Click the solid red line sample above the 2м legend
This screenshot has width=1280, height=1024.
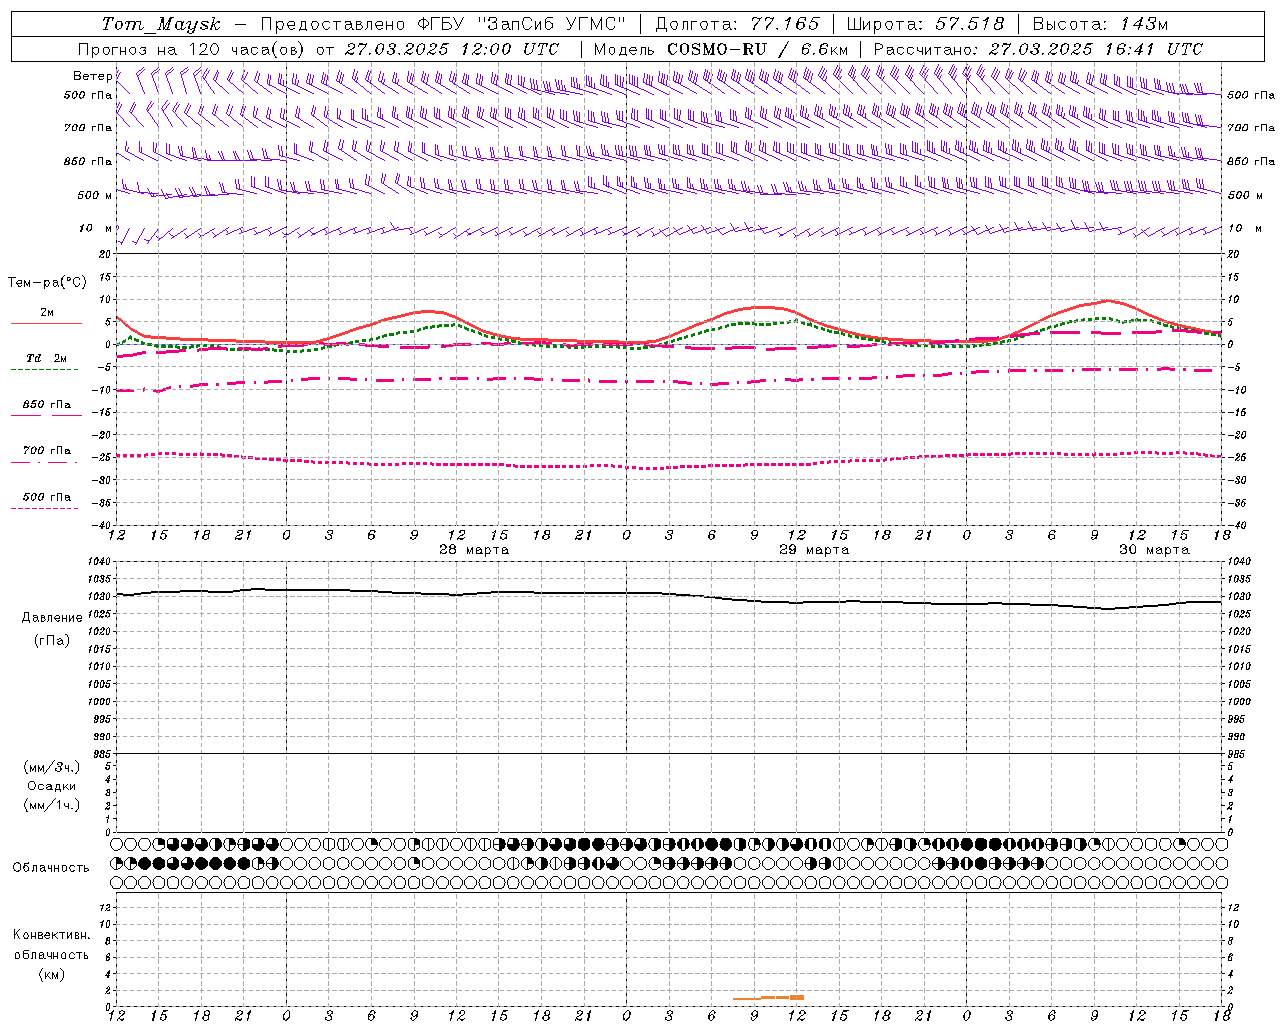point(46,324)
